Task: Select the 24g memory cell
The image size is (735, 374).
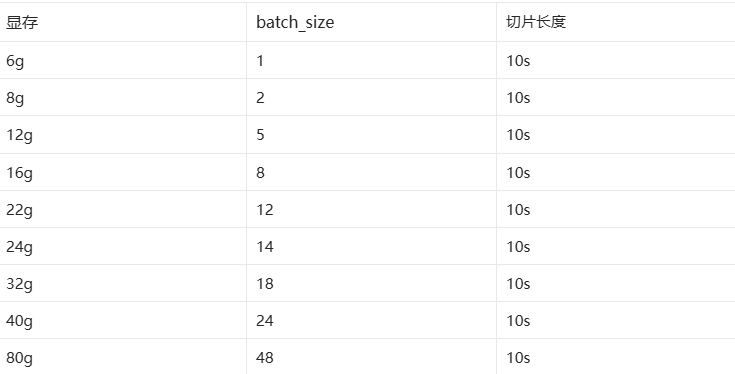Action: point(19,247)
